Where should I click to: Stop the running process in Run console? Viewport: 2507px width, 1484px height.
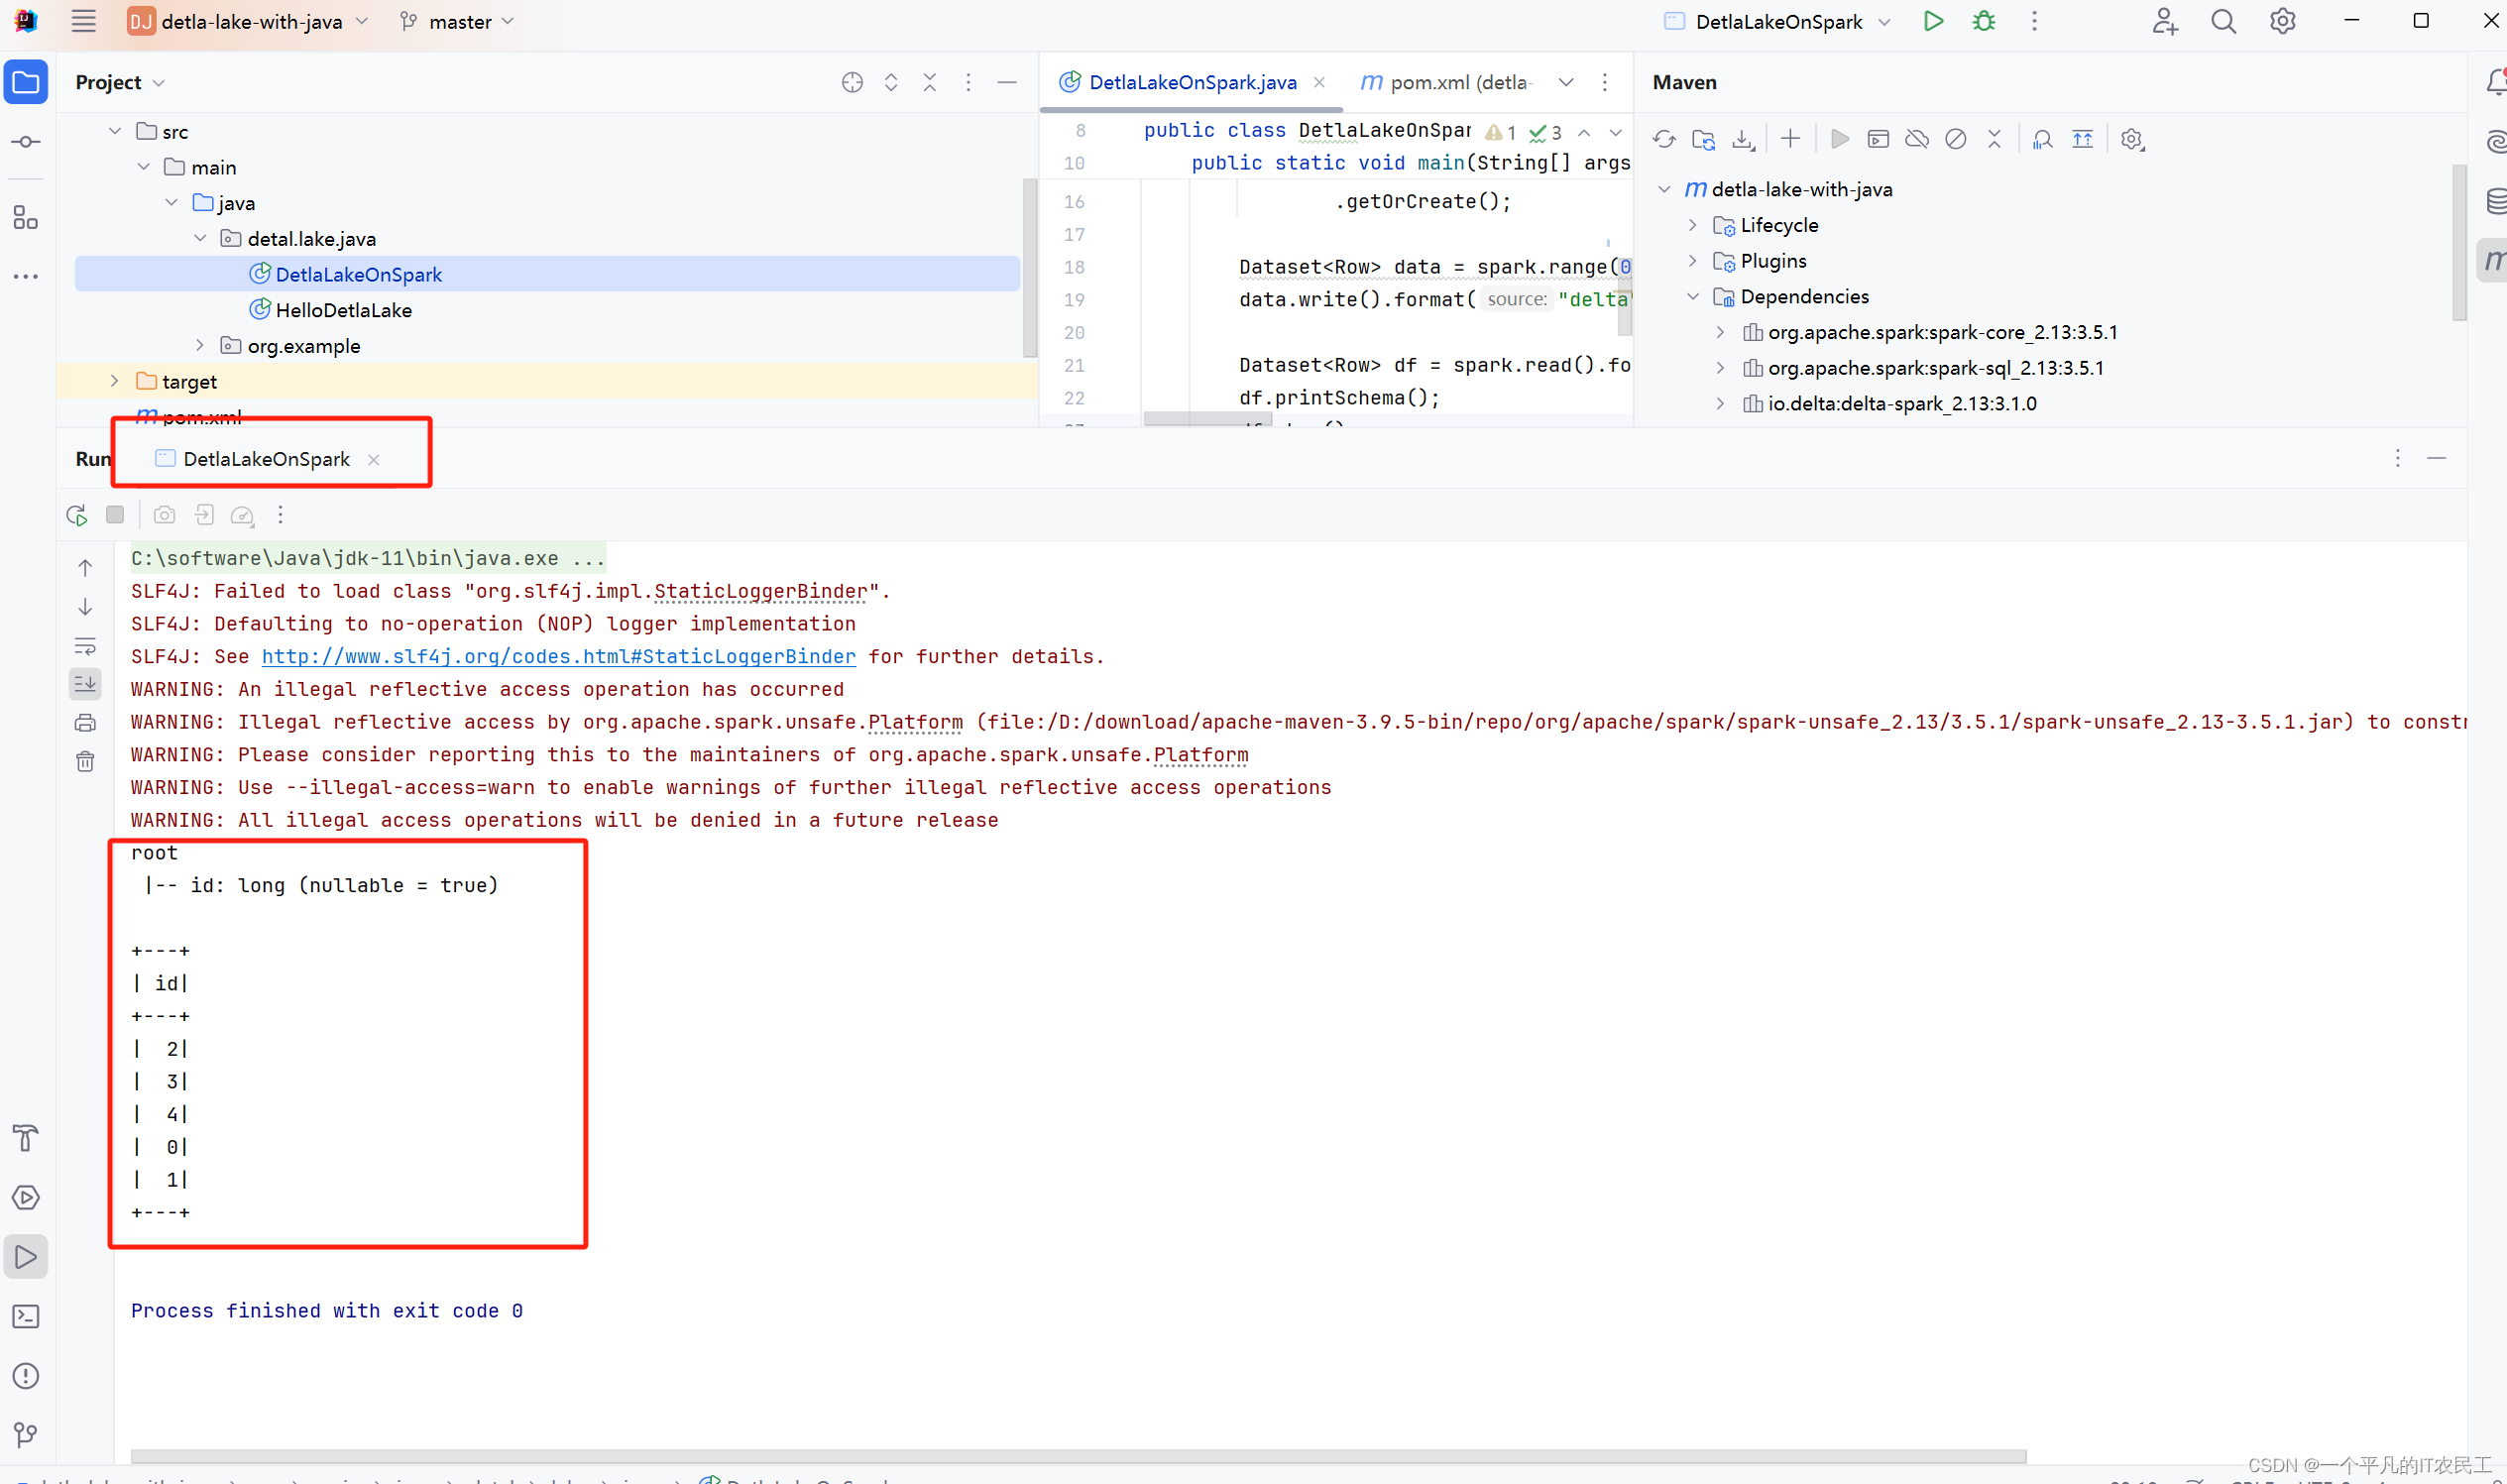pyautogui.click(x=115, y=514)
